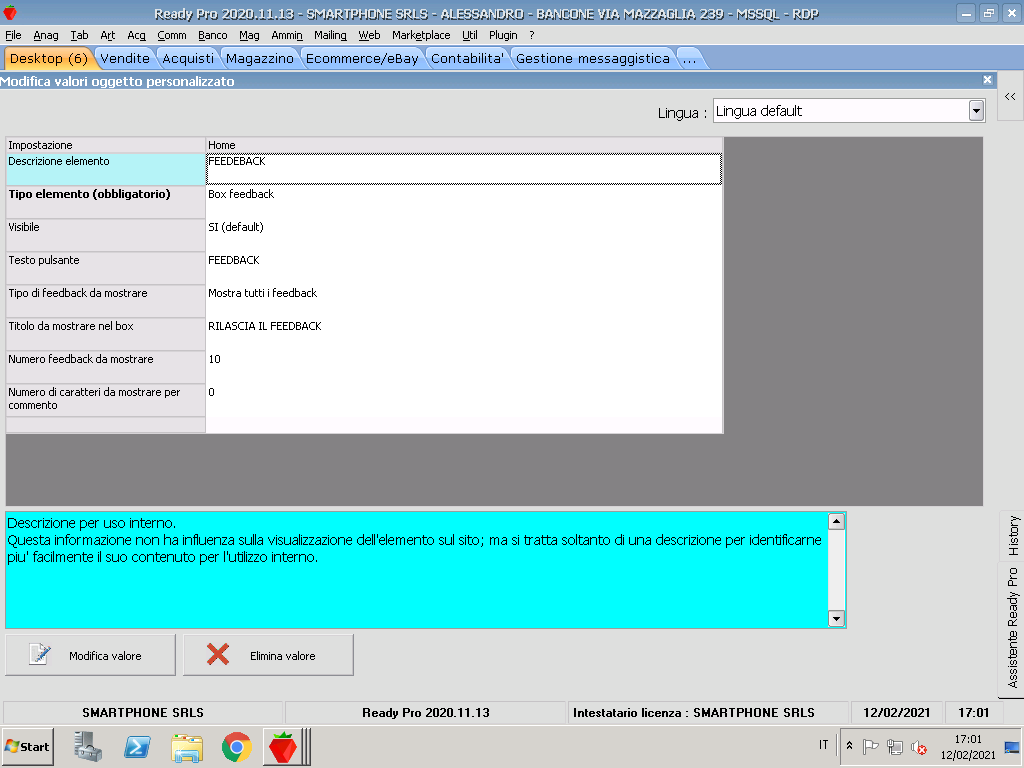Switch to the Desktop (6) tab

(49, 58)
